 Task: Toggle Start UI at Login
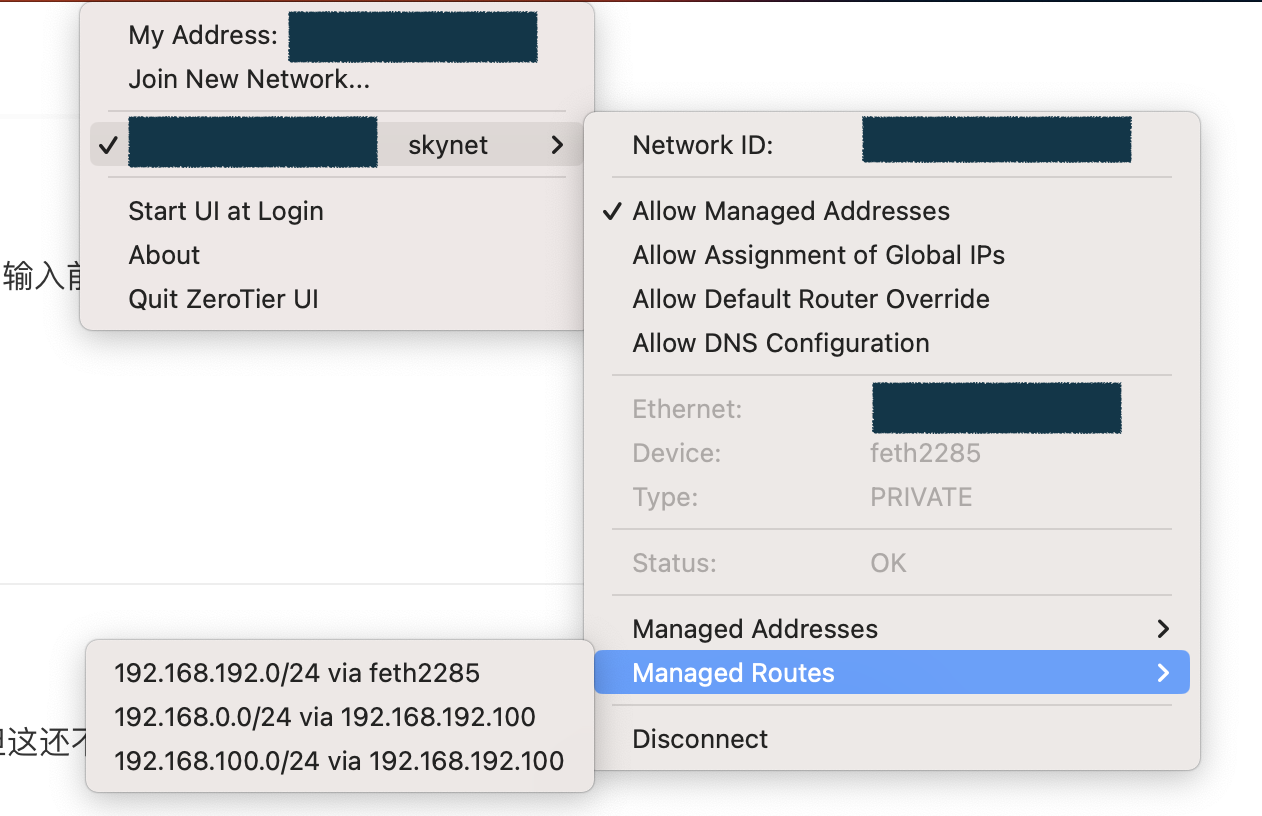pyautogui.click(x=226, y=211)
